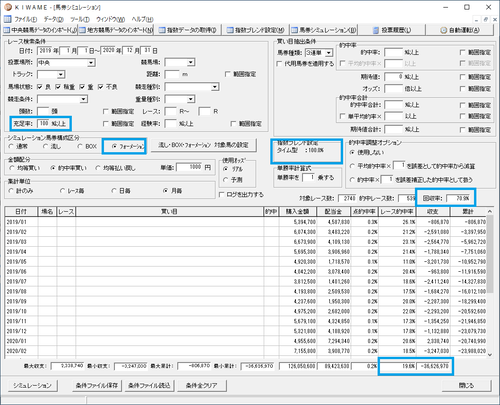Click the results table vertical scrollbar

[490, 283]
